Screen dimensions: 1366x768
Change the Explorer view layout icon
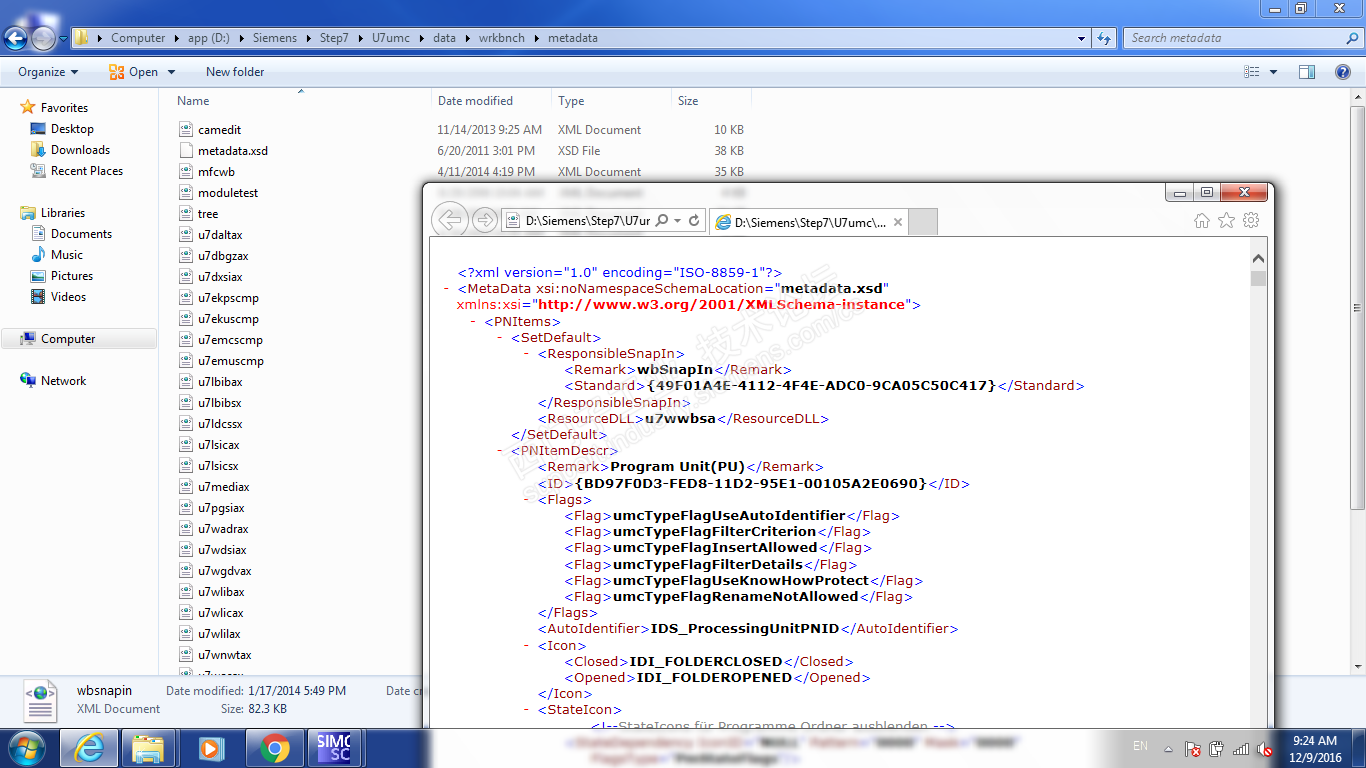[x=1251, y=72]
